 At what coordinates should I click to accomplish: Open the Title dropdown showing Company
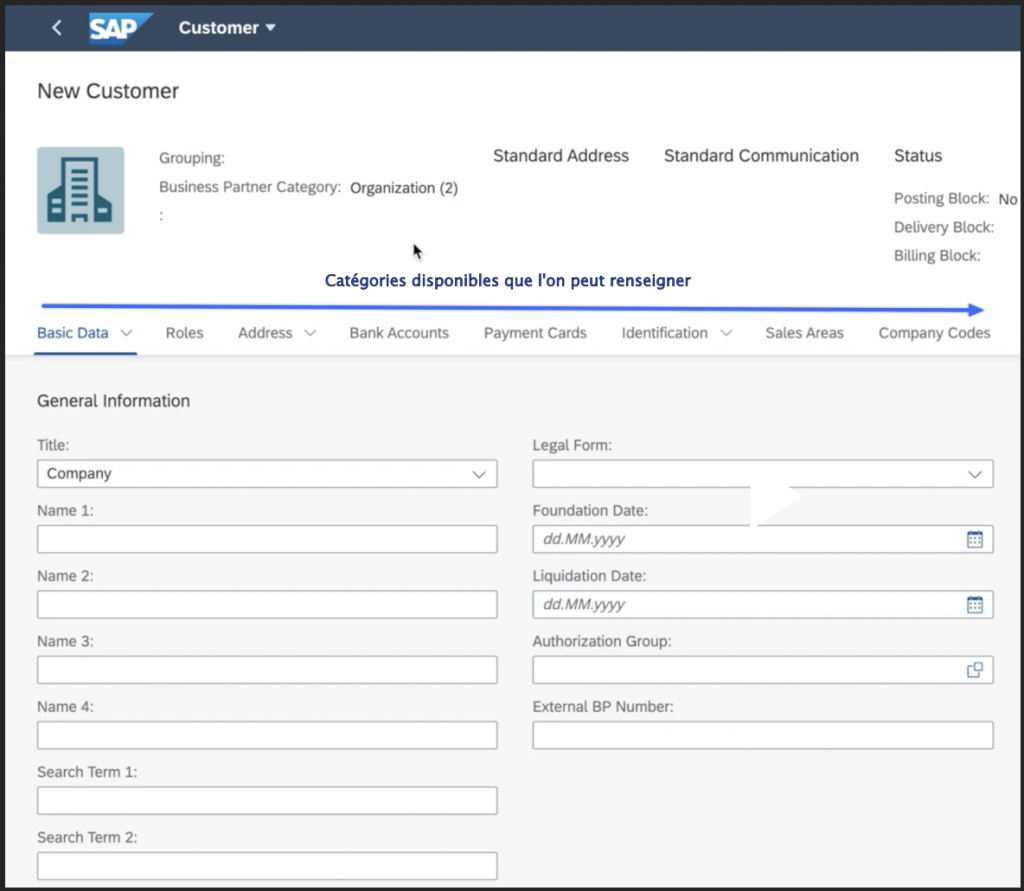pos(267,474)
